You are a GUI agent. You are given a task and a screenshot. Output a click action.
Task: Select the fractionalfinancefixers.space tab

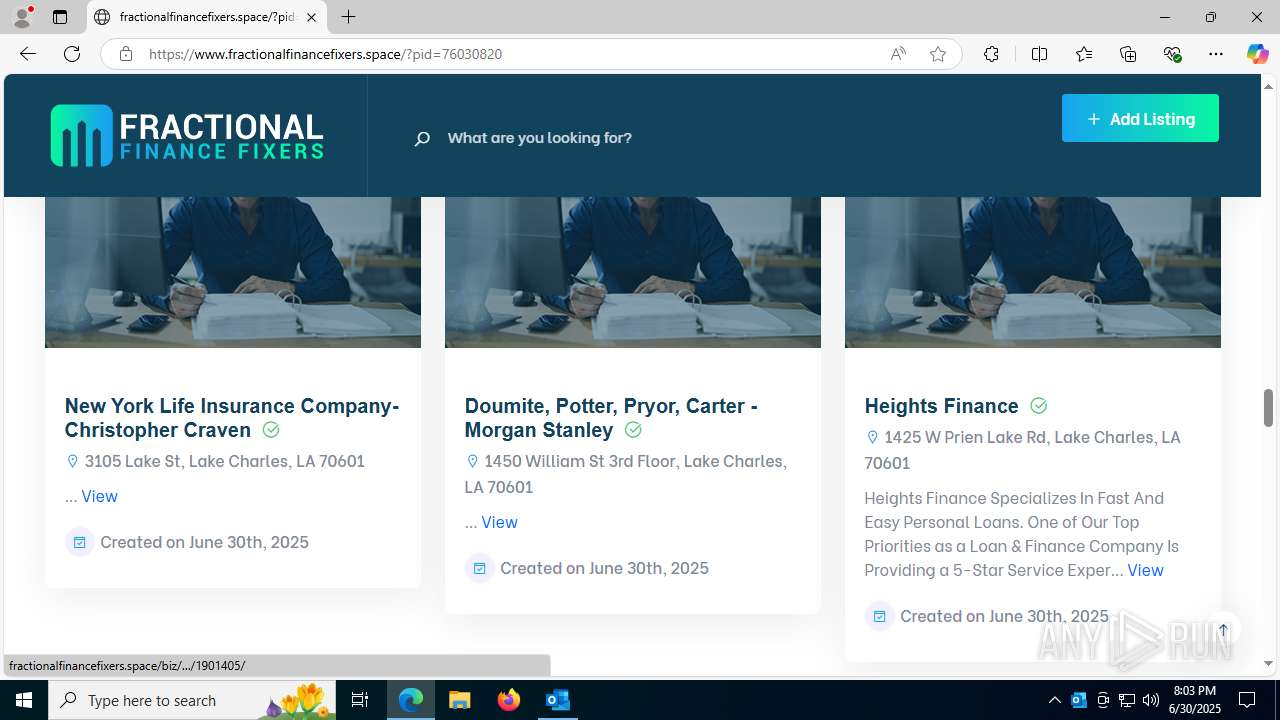(x=206, y=17)
